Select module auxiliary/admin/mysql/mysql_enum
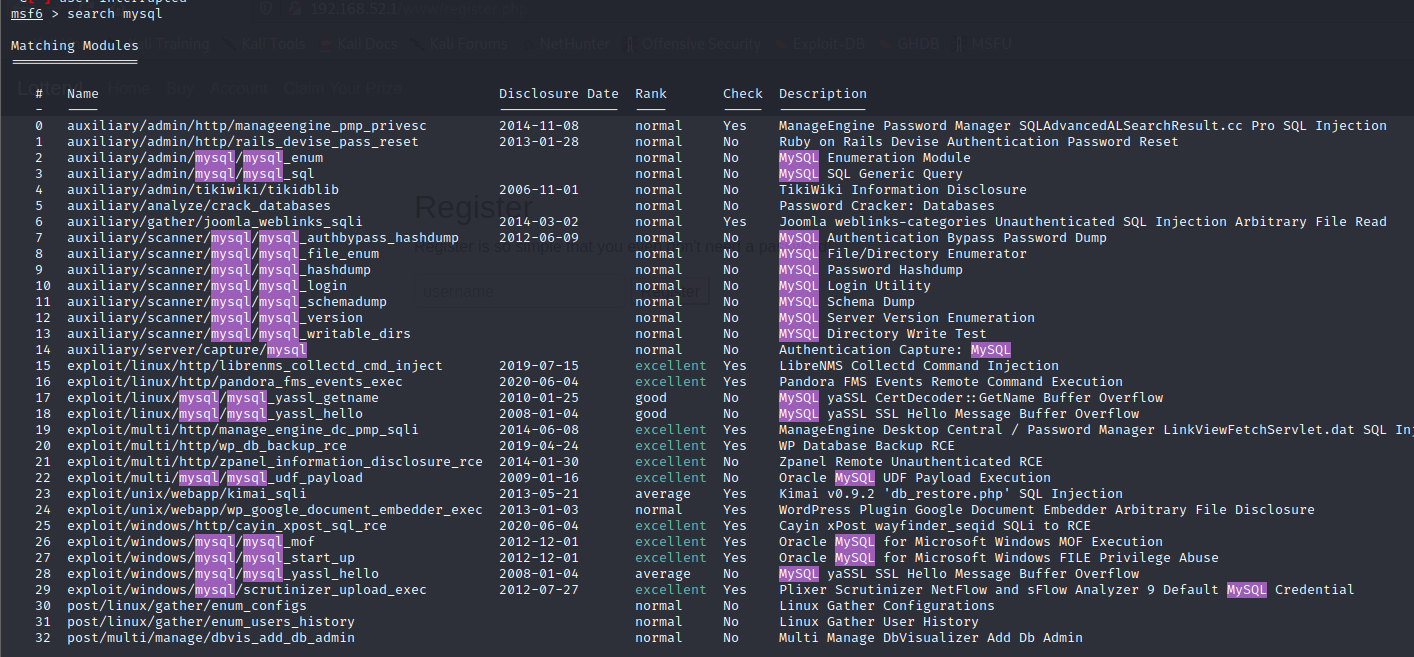Viewport: 1414px width, 657px height. (195, 158)
